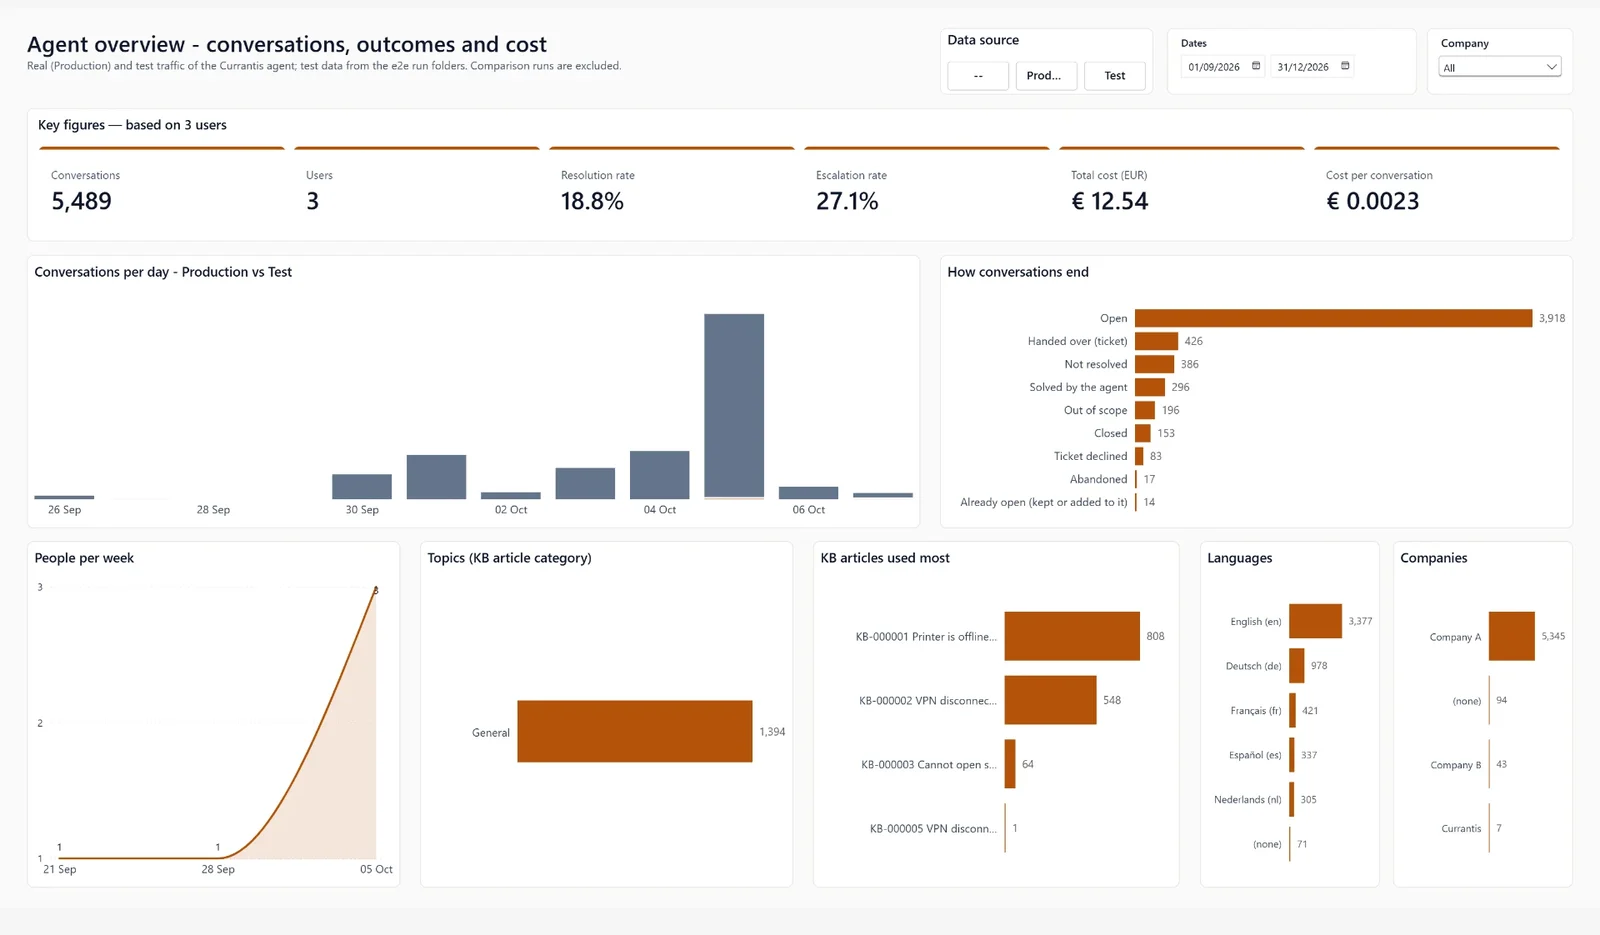The height and width of the screenshot is (935, 1600).
Task: Select the Nederlands (nl) language bar
Action: coord(1292,799)
